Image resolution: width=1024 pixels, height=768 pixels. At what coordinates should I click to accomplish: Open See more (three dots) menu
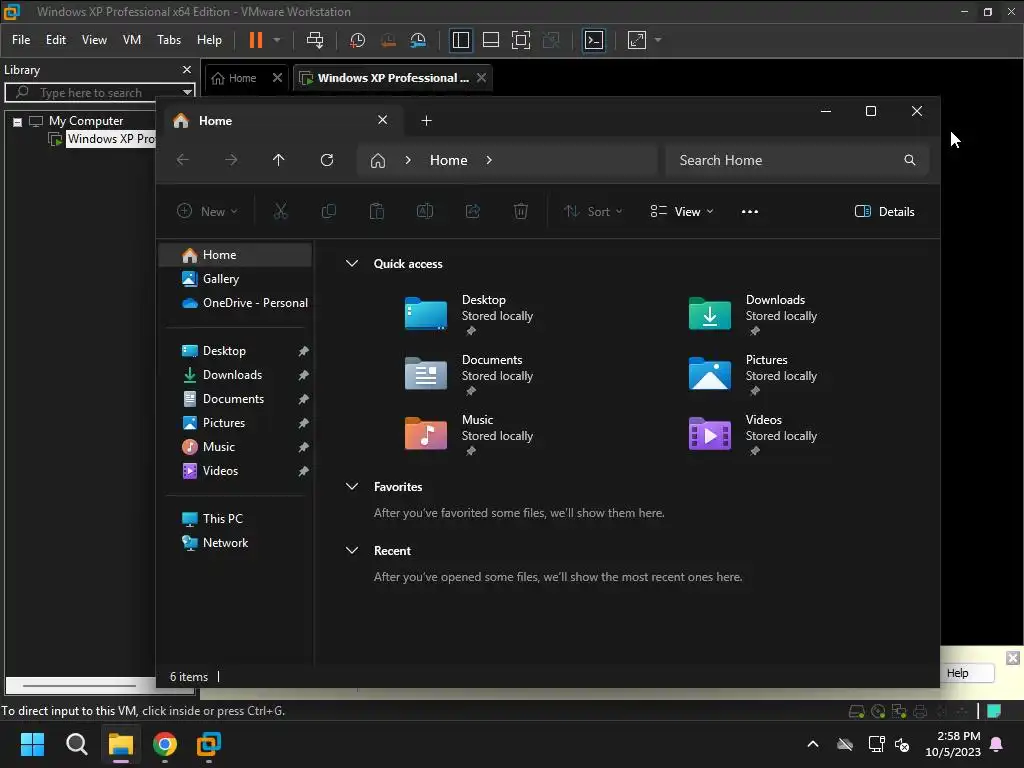pos(750,212)
